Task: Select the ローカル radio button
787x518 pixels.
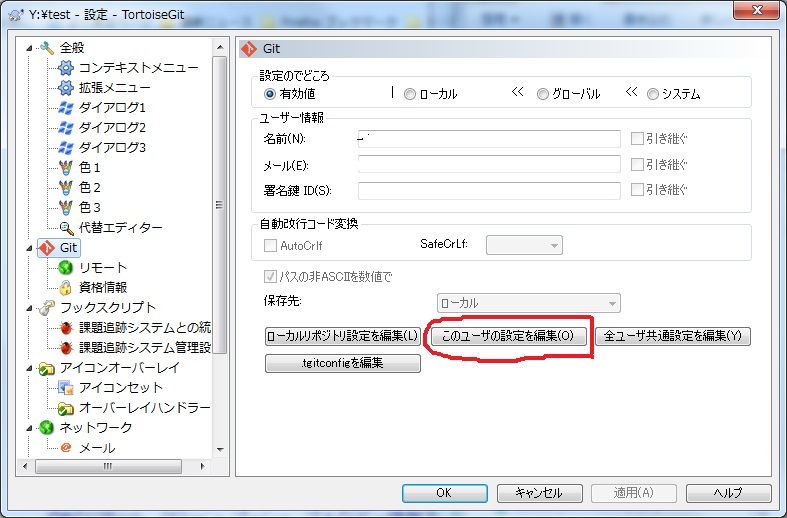Action: pyautogui.click(x=410, y=94)
